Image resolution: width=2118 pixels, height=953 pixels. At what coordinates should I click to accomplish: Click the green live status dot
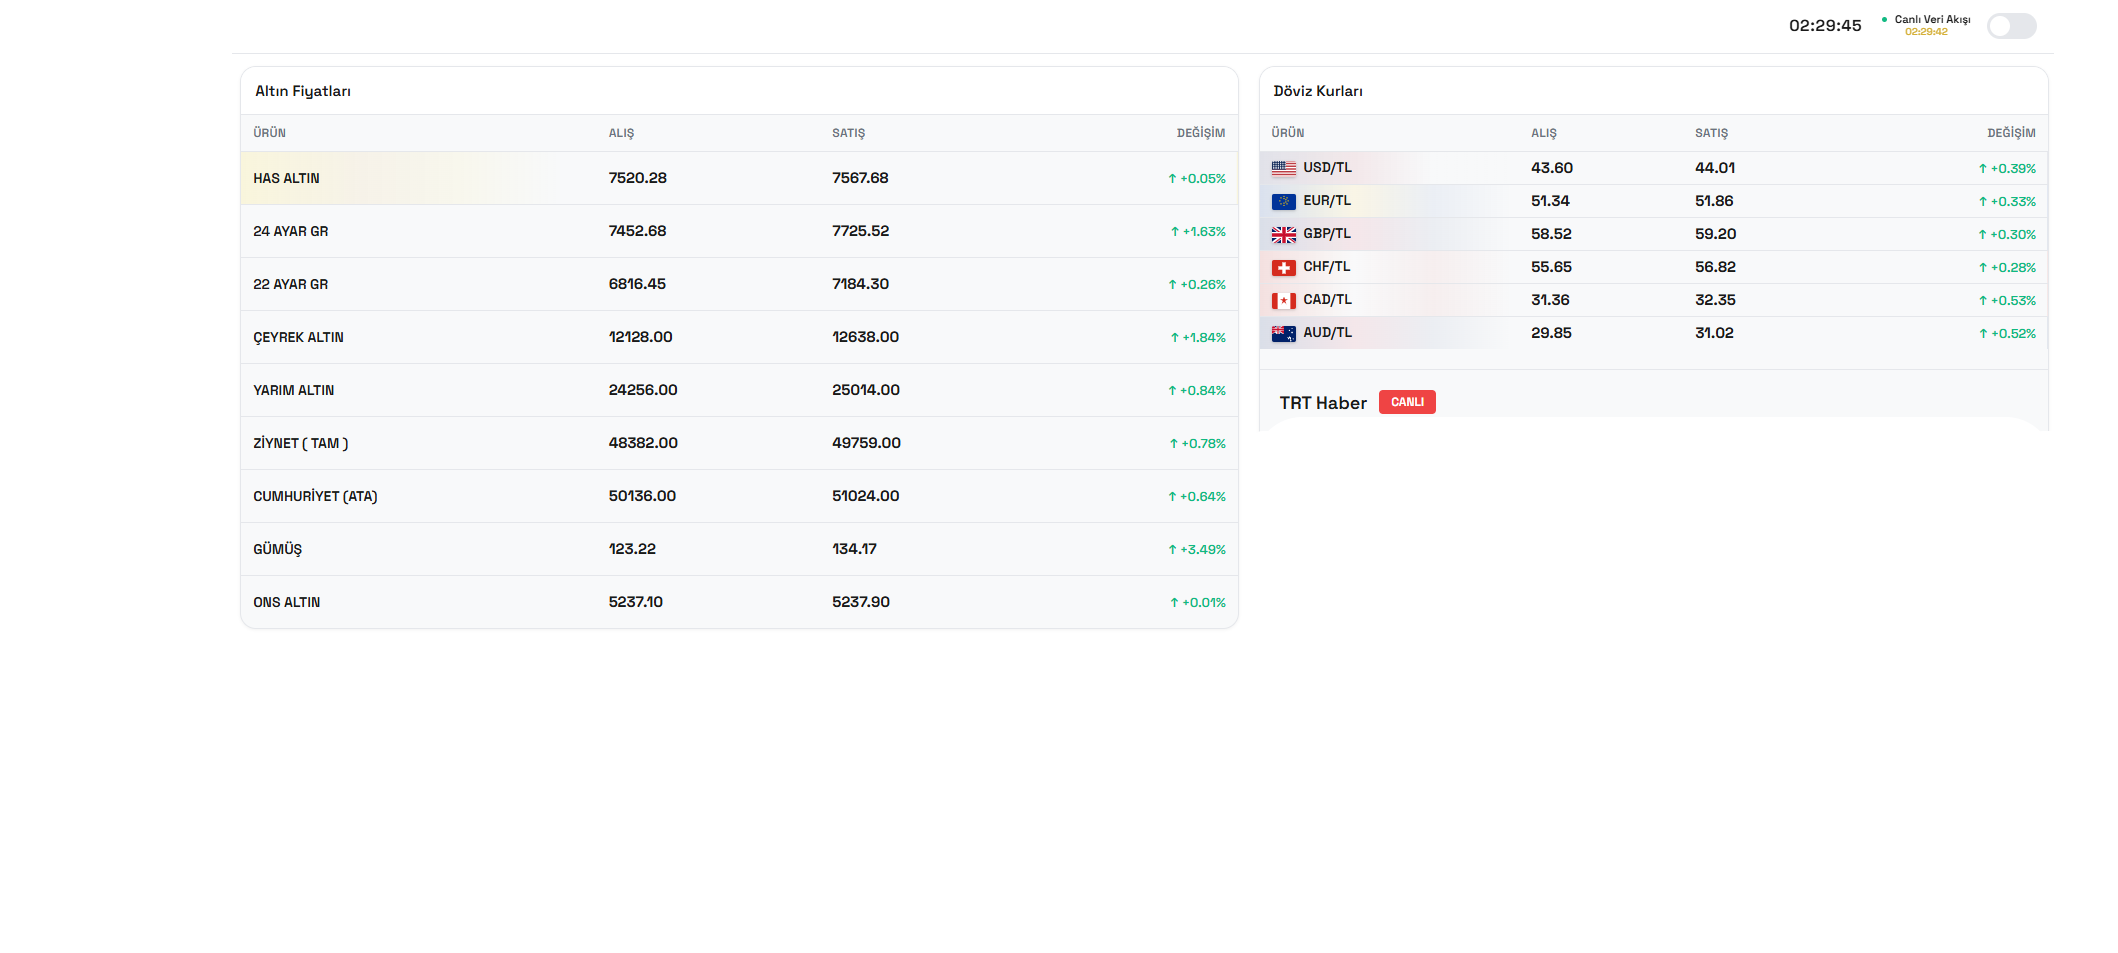tap(1884, 20)
